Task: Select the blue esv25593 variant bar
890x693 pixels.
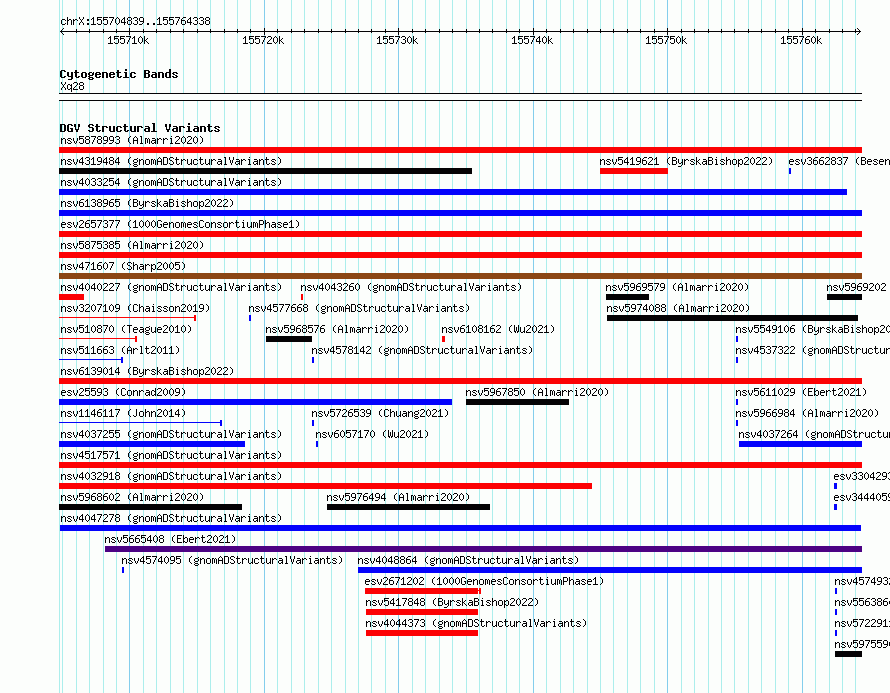Action: [255, 402]
